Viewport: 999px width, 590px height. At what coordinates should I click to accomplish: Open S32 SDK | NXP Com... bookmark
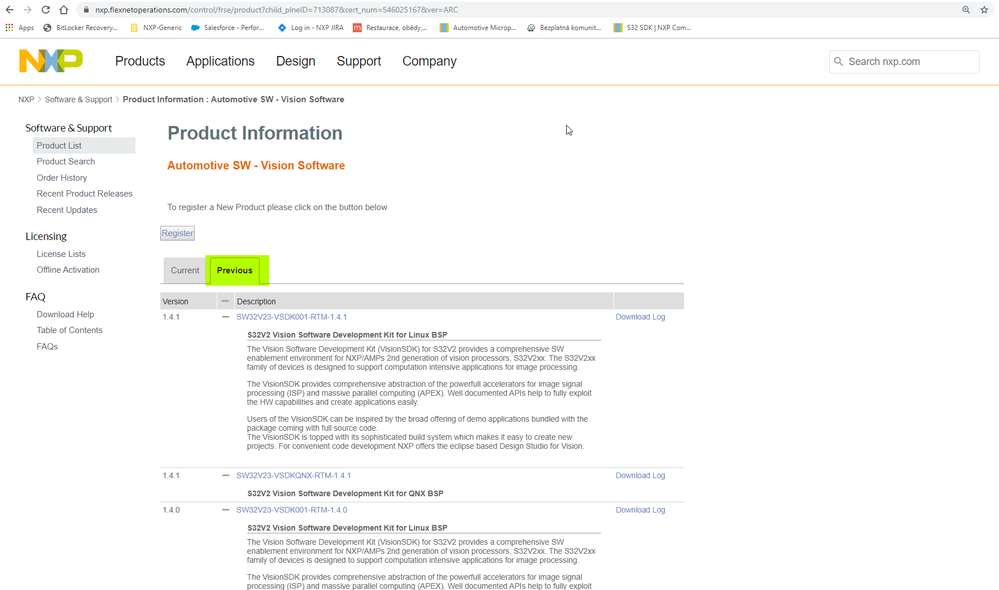[652, 27]
